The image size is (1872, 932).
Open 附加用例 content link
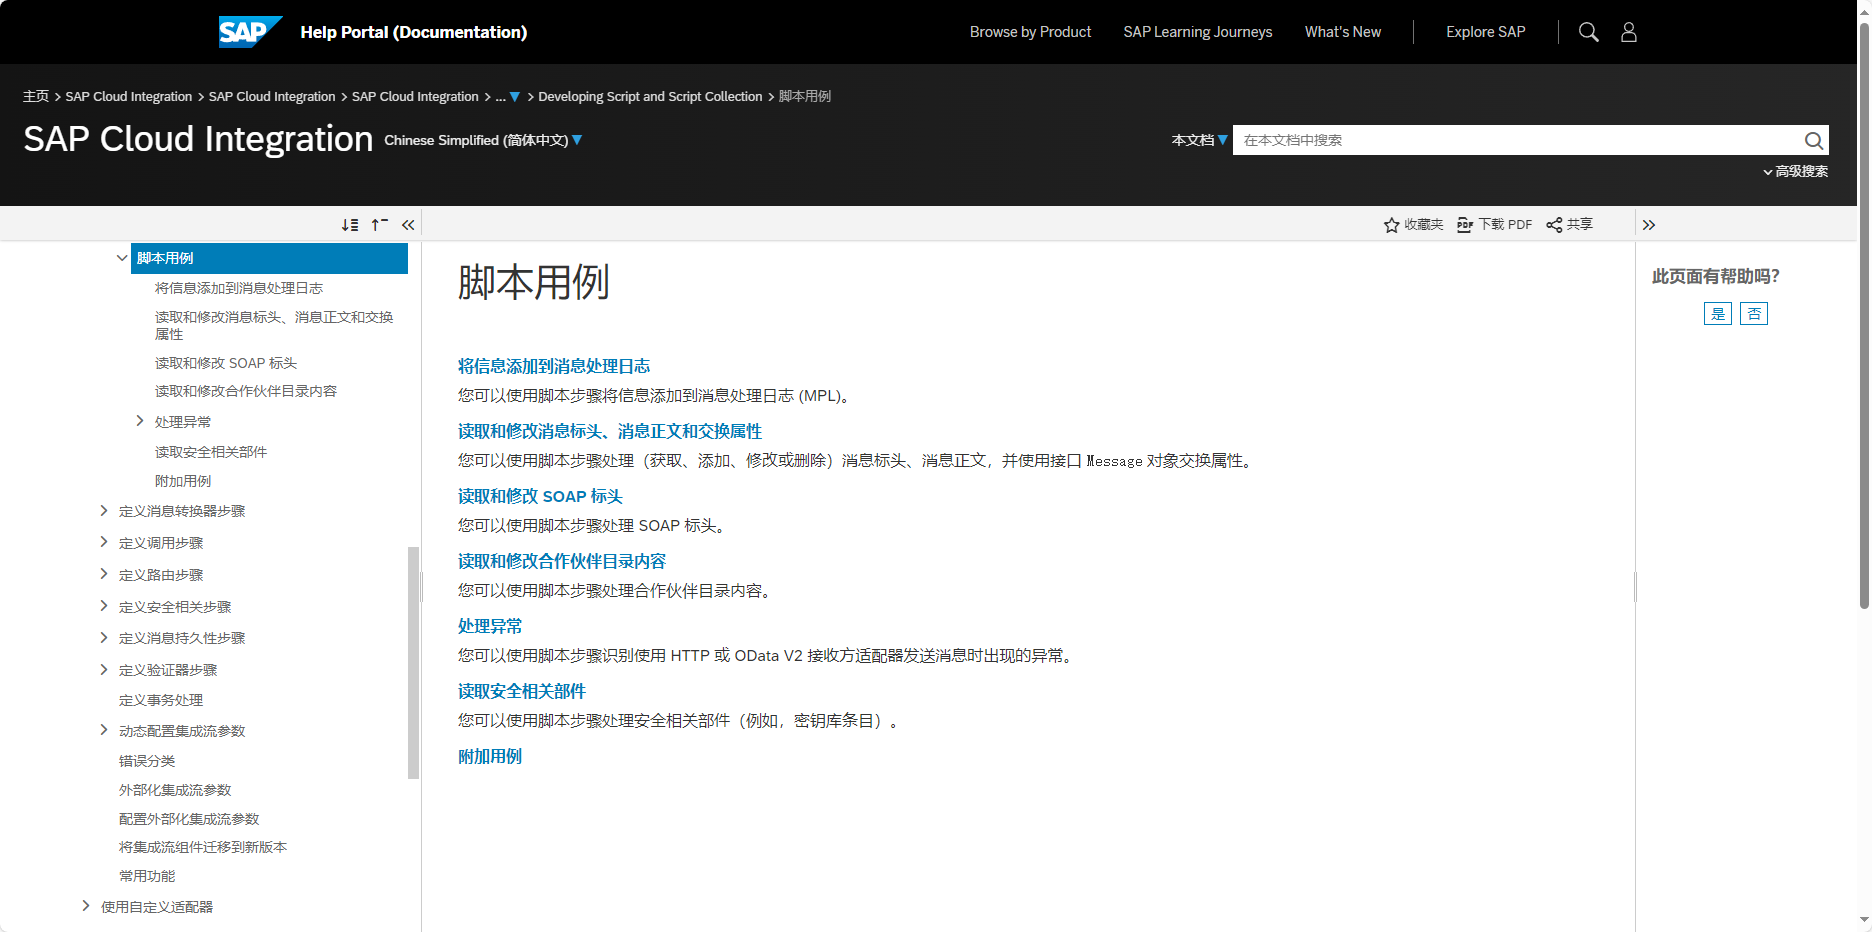point(490,756)
